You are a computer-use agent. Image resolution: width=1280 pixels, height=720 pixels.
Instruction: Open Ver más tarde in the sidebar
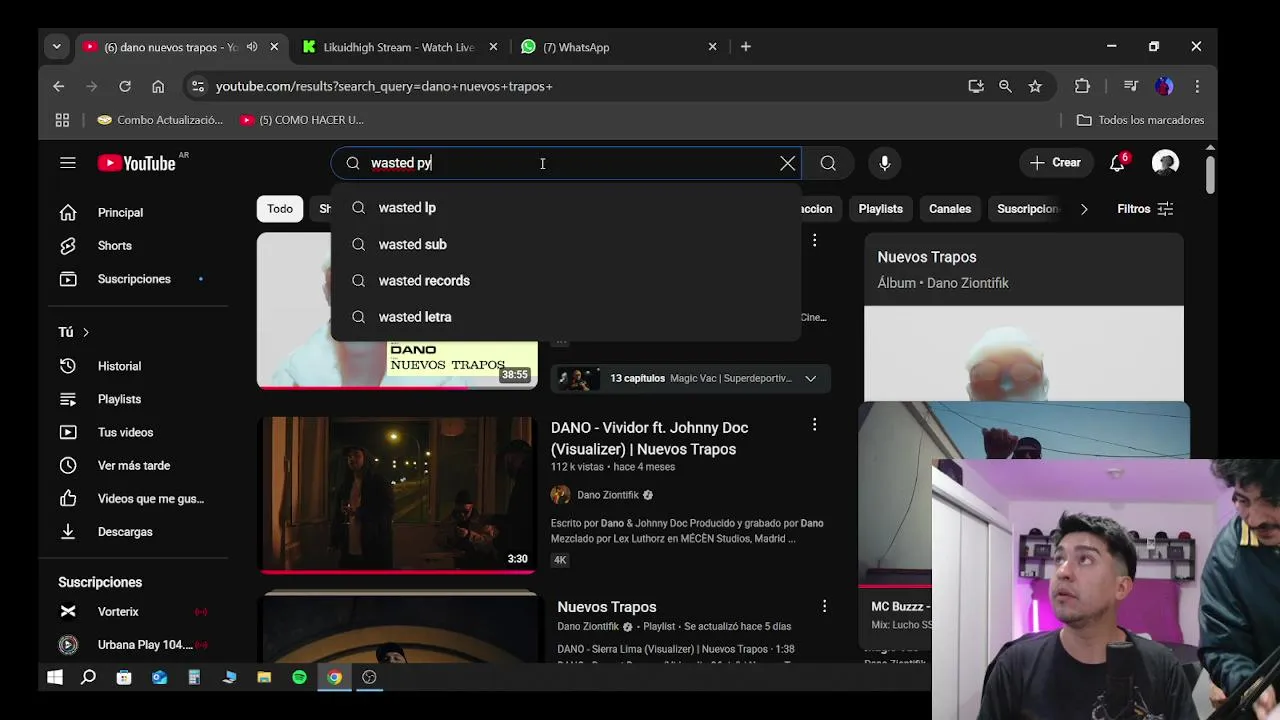click(x=134, y=465)
